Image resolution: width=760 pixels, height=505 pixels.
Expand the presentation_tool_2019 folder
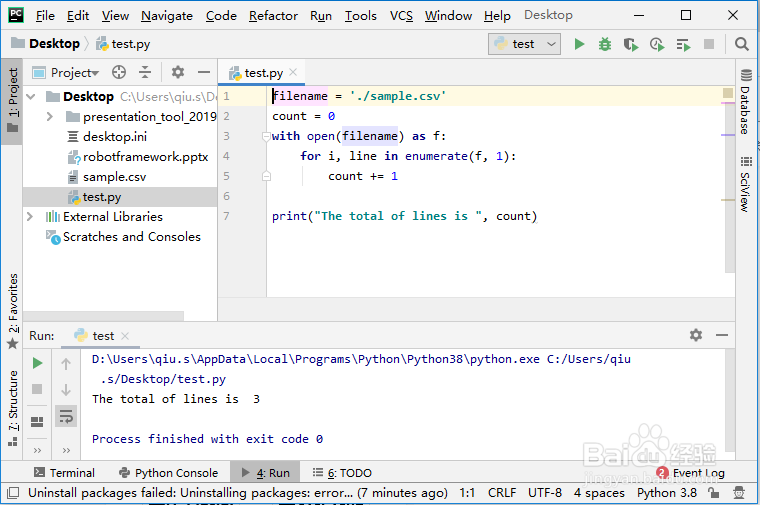coord(49,117)
